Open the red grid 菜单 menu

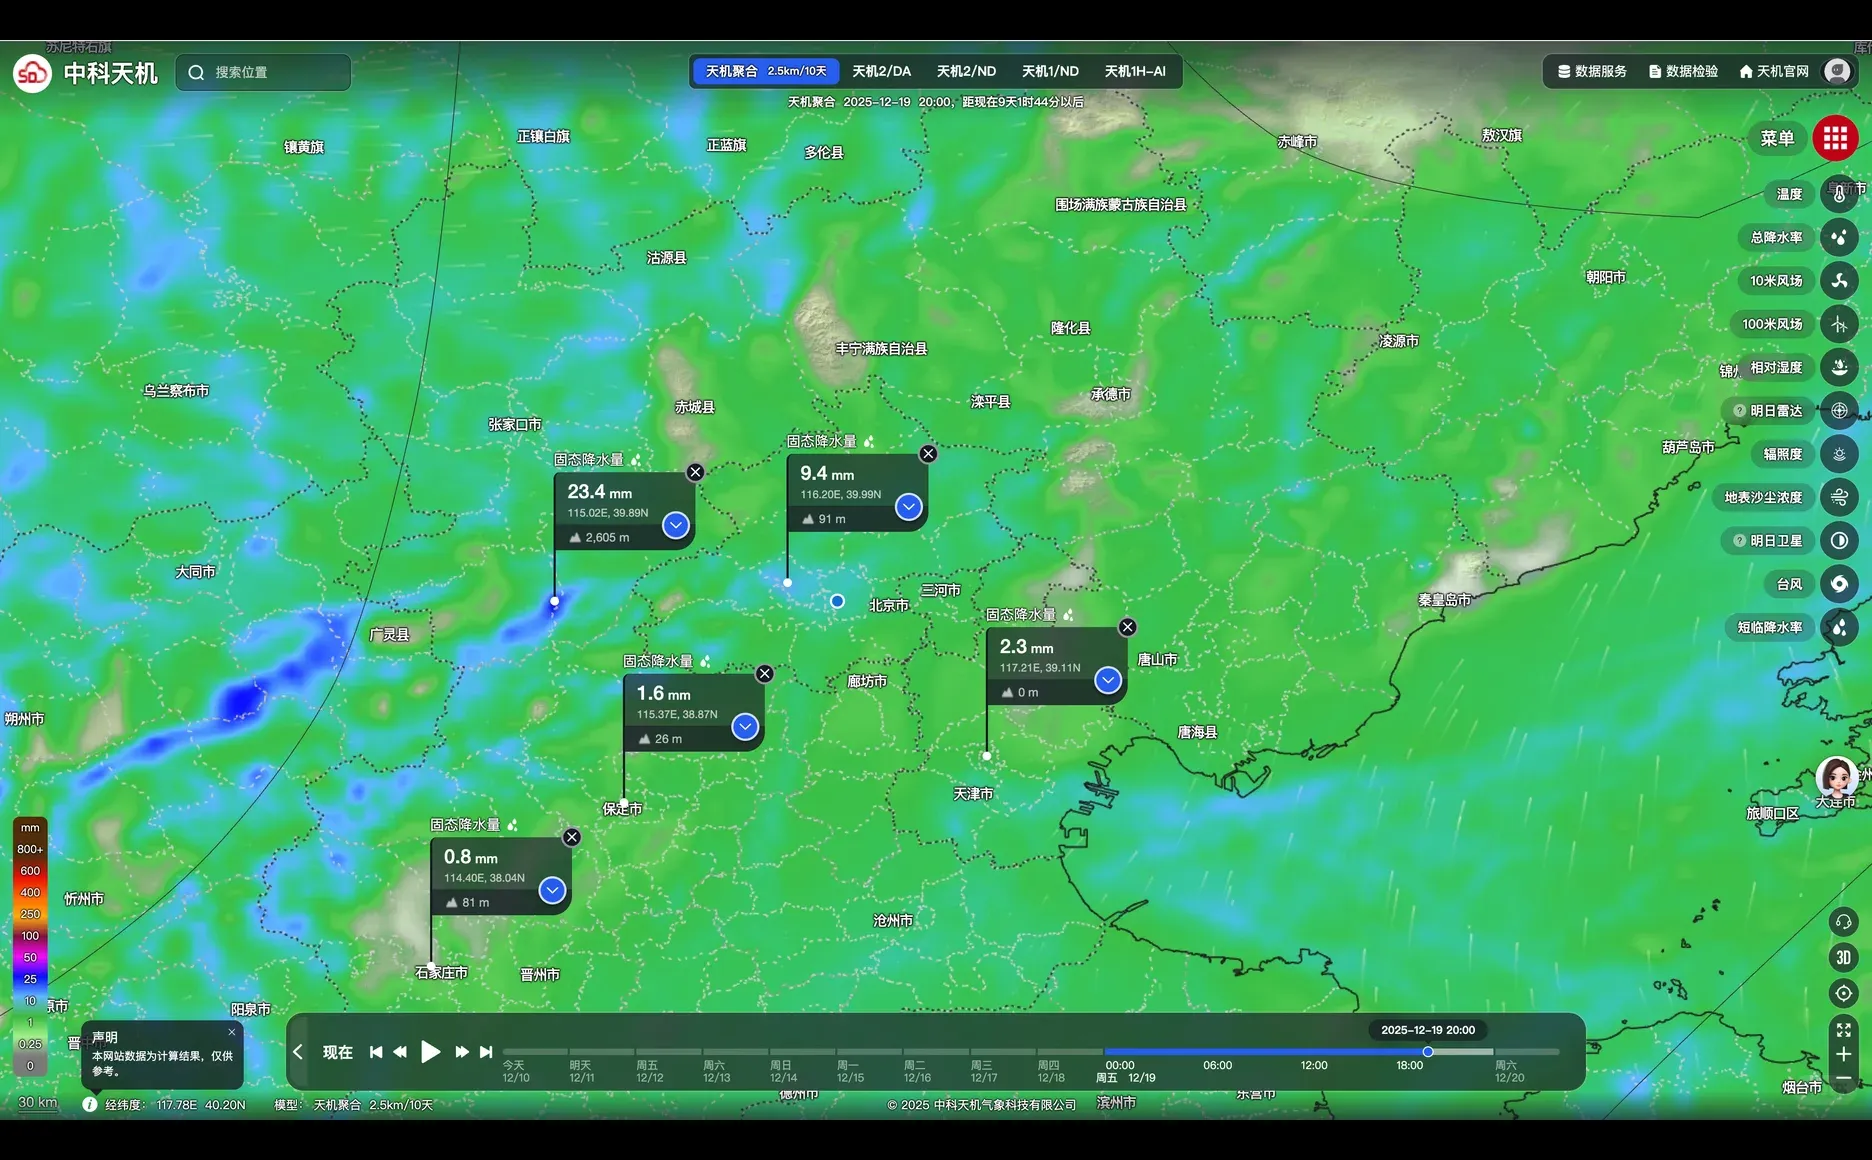coord(1835,138)
